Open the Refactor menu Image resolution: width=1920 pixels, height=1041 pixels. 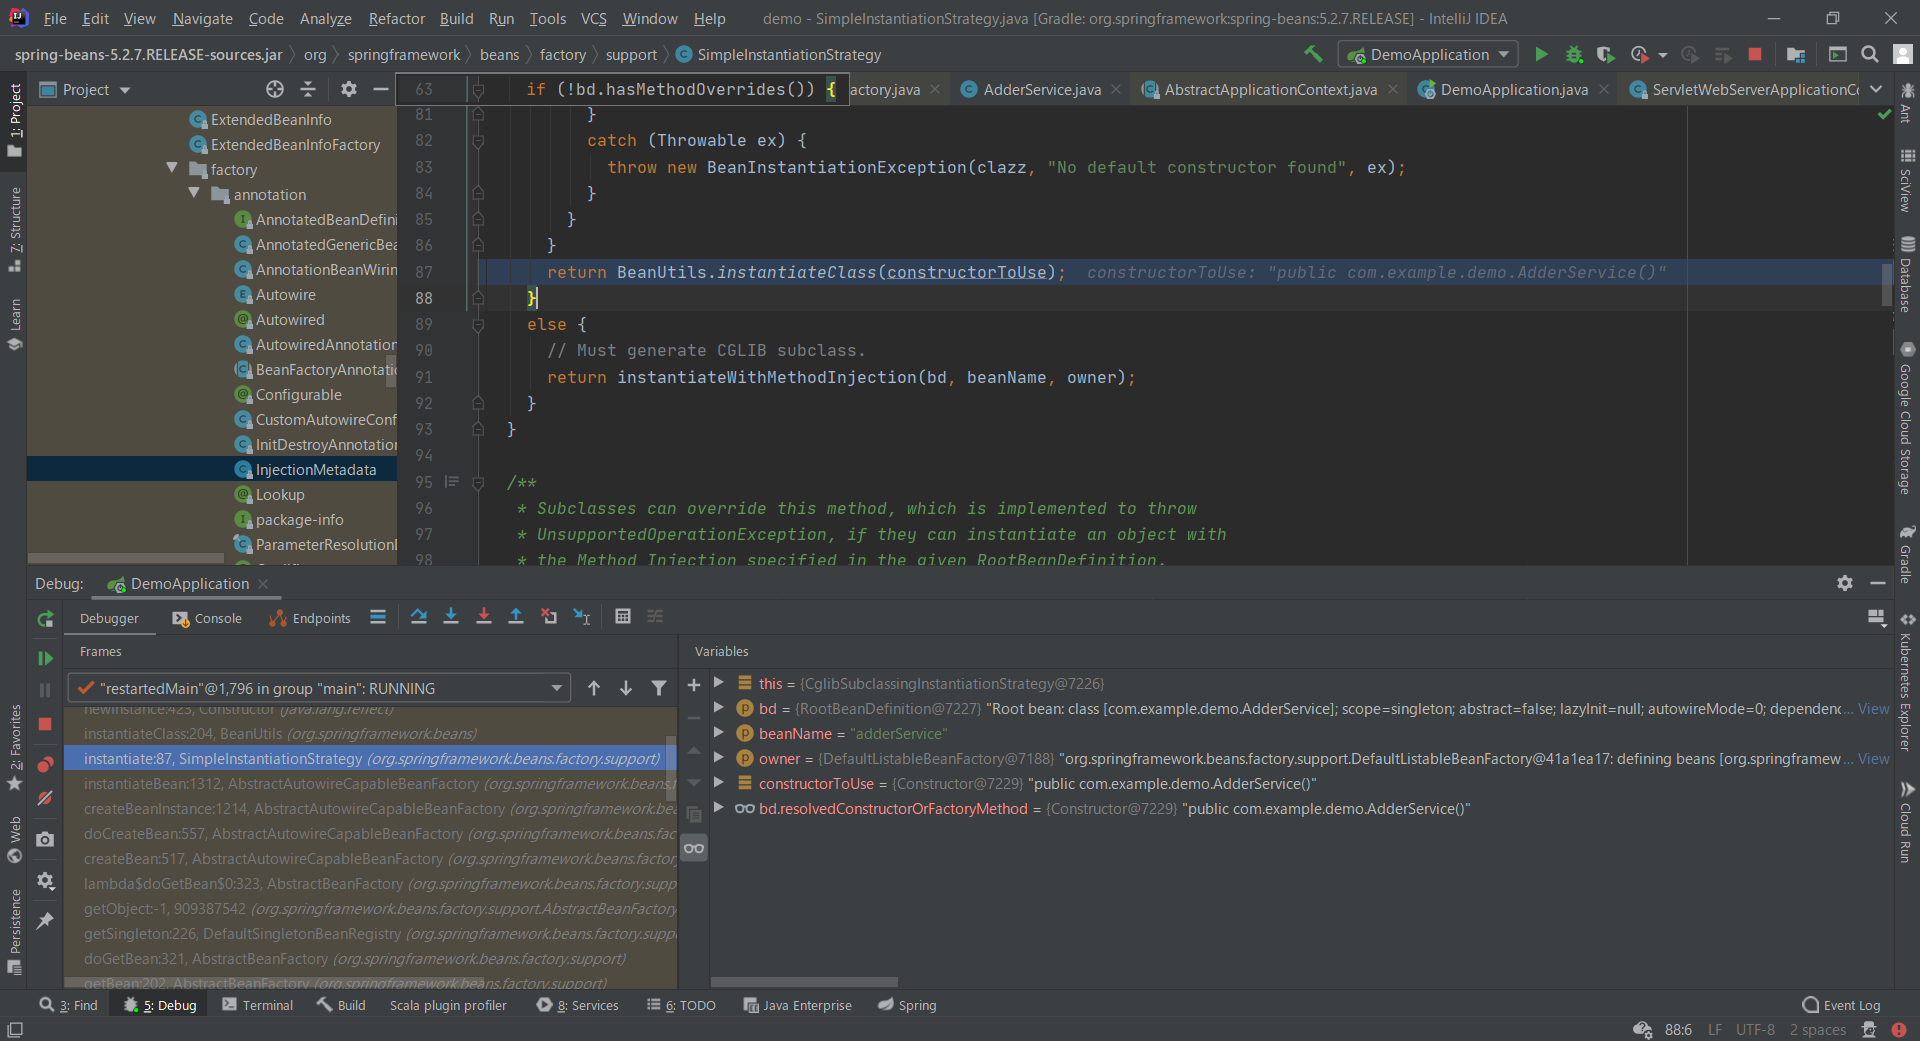point(396,18)
